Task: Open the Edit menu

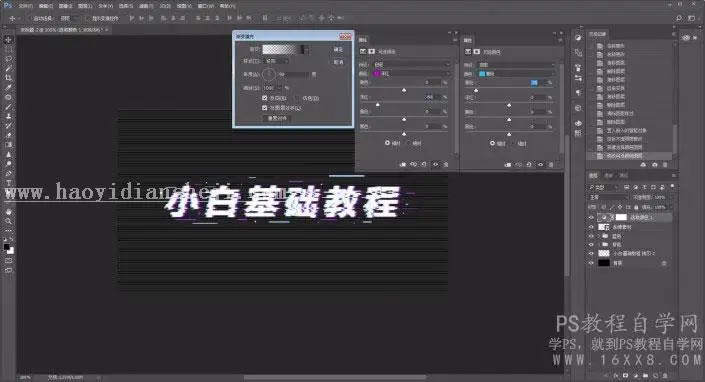Action: (x=45, y=6)
